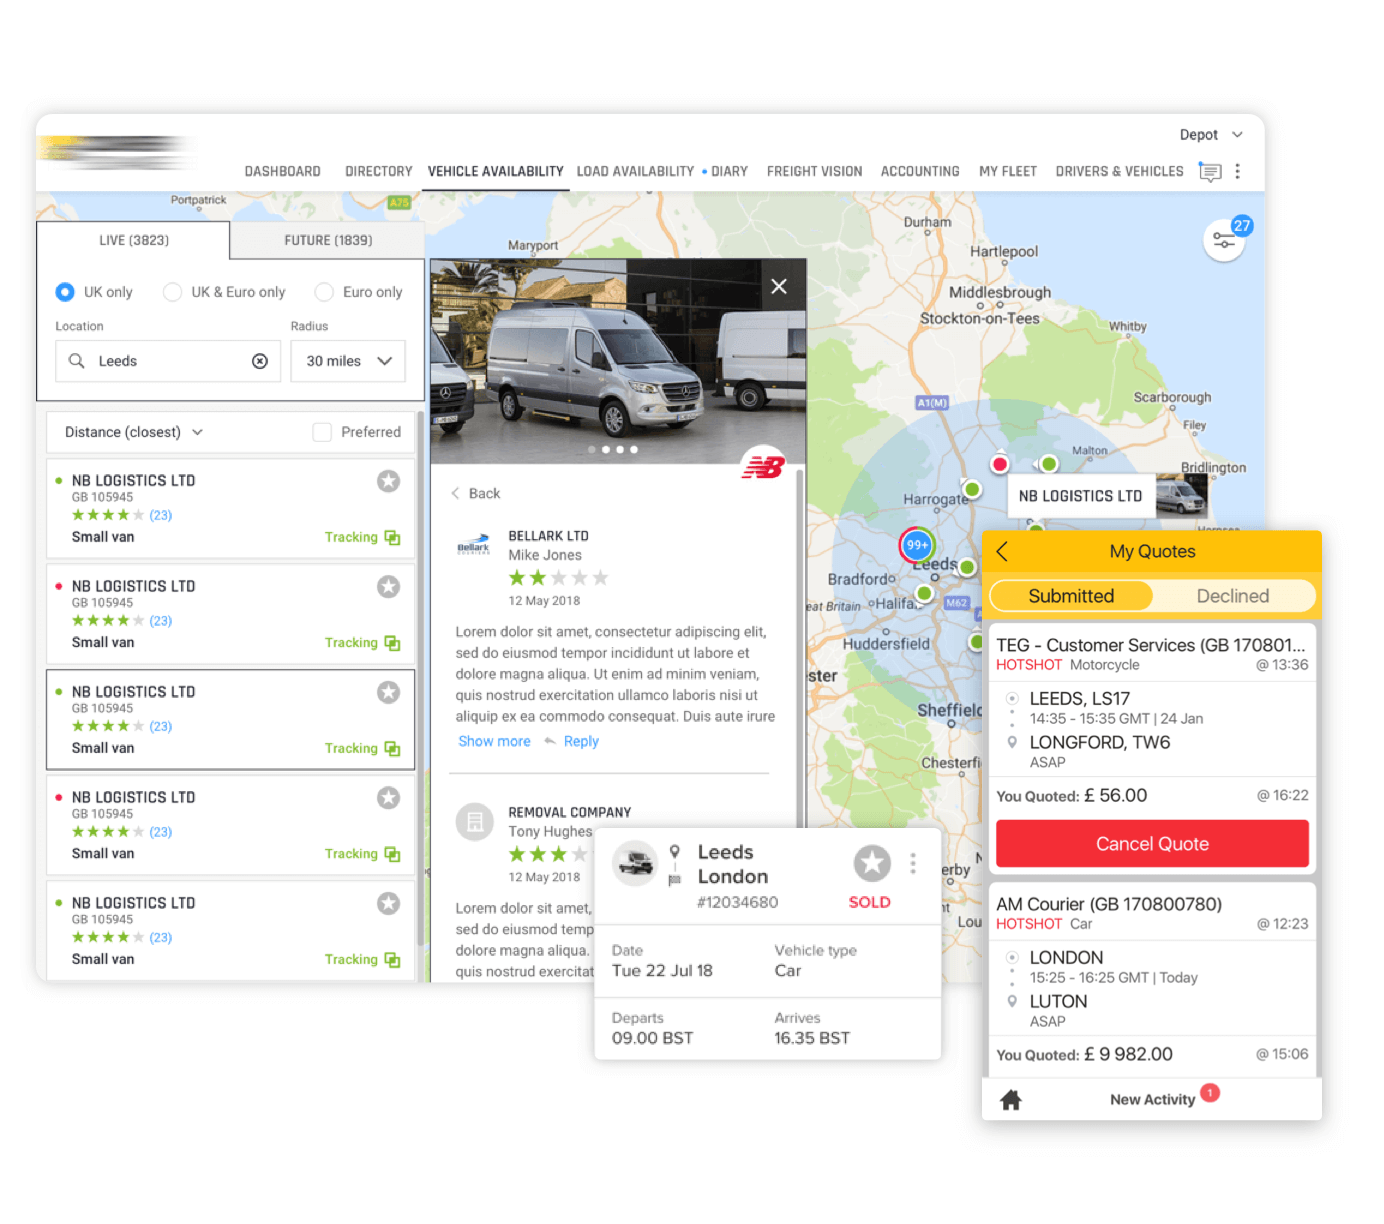1384x1224 pixels.
Task: Go back using My Quotes header arrow
Action: point(1003,551)
